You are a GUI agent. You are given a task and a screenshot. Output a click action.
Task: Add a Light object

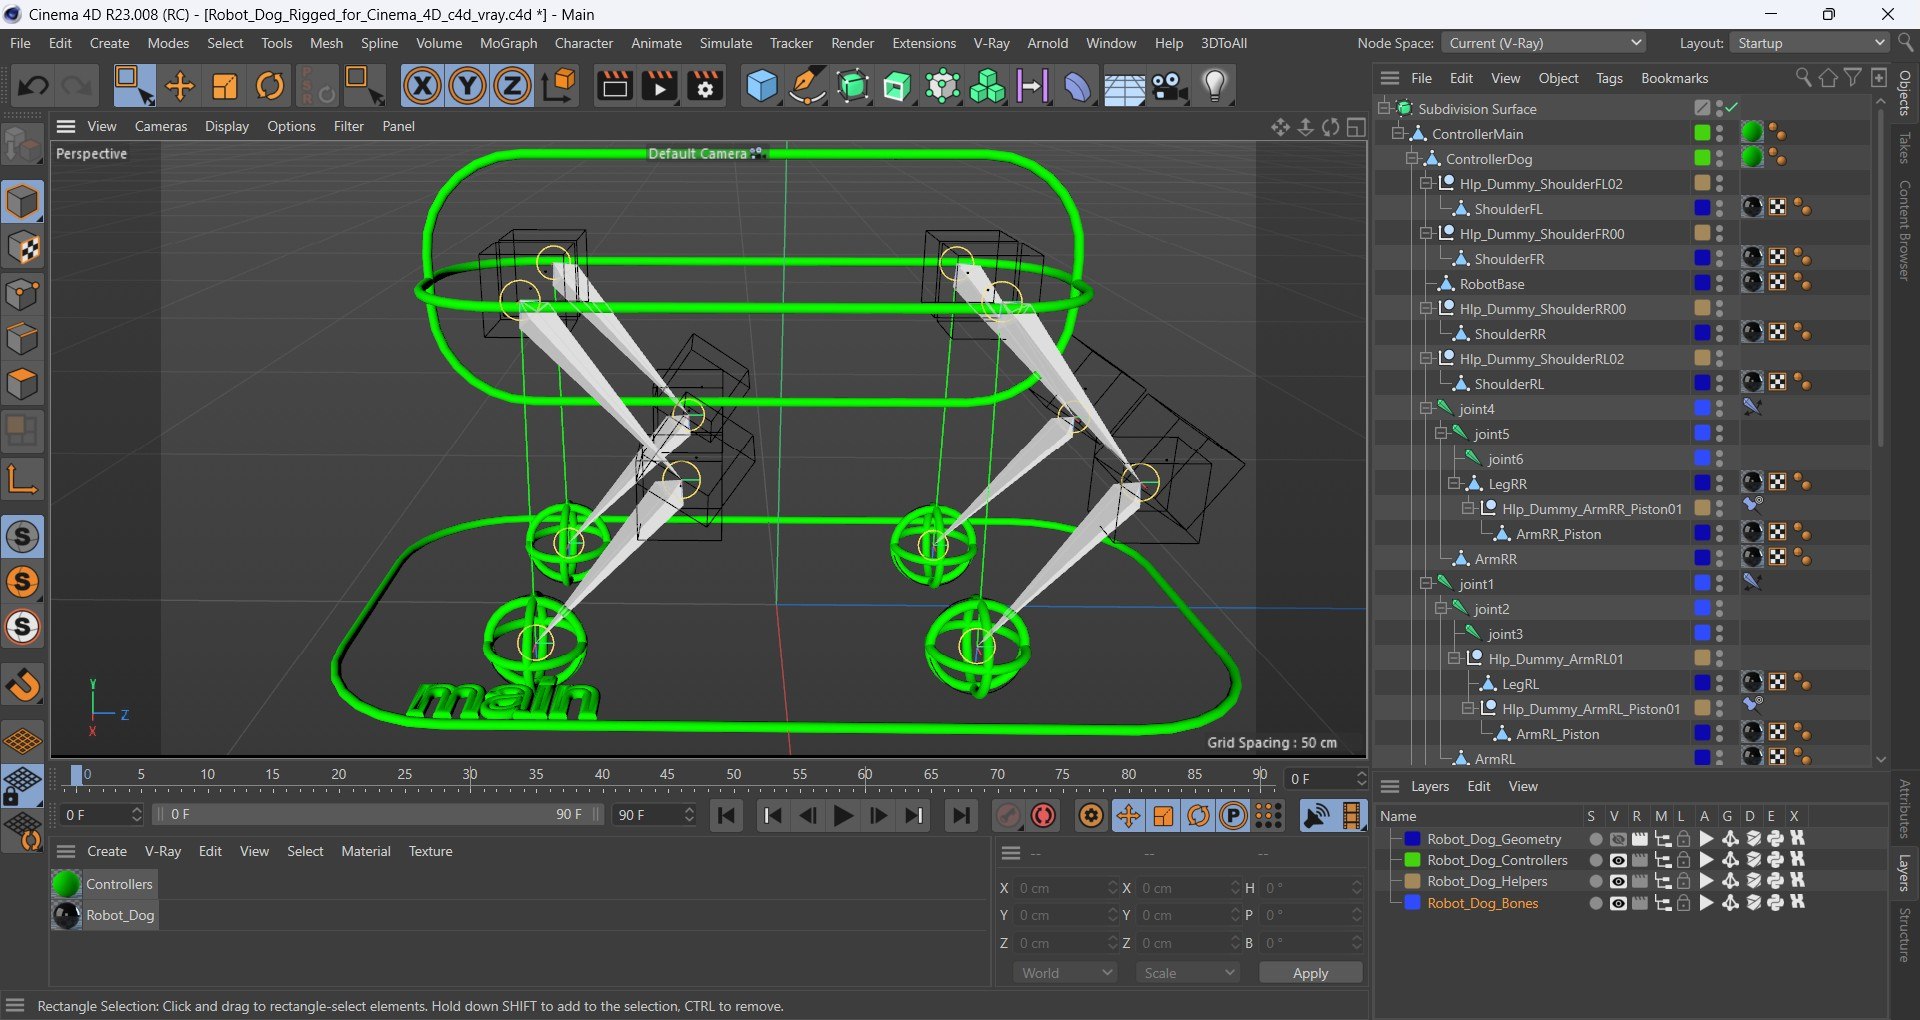[1215, 86]
